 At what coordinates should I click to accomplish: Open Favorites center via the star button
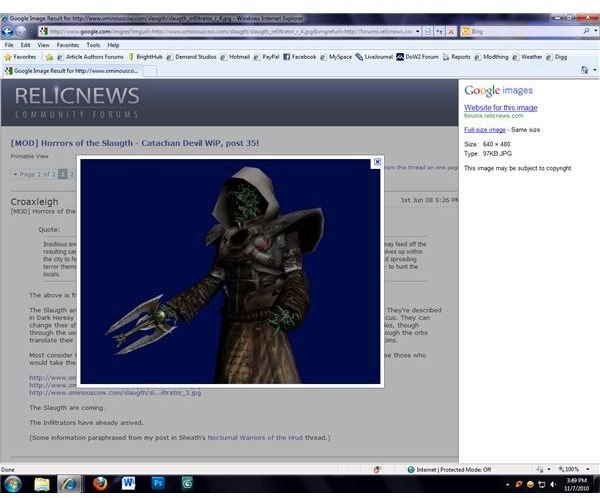[20, 57]
